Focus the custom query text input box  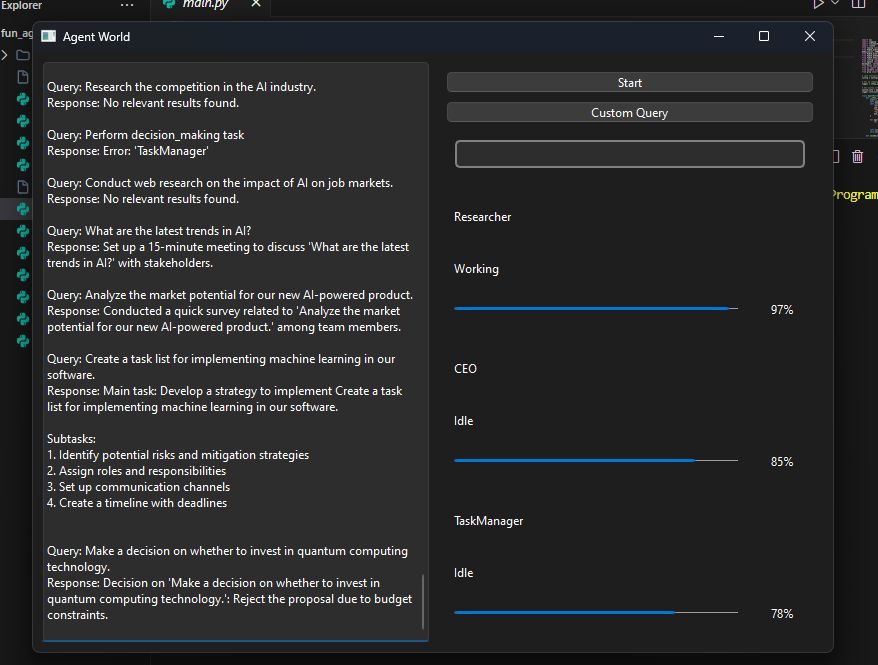tap(629, 154)
